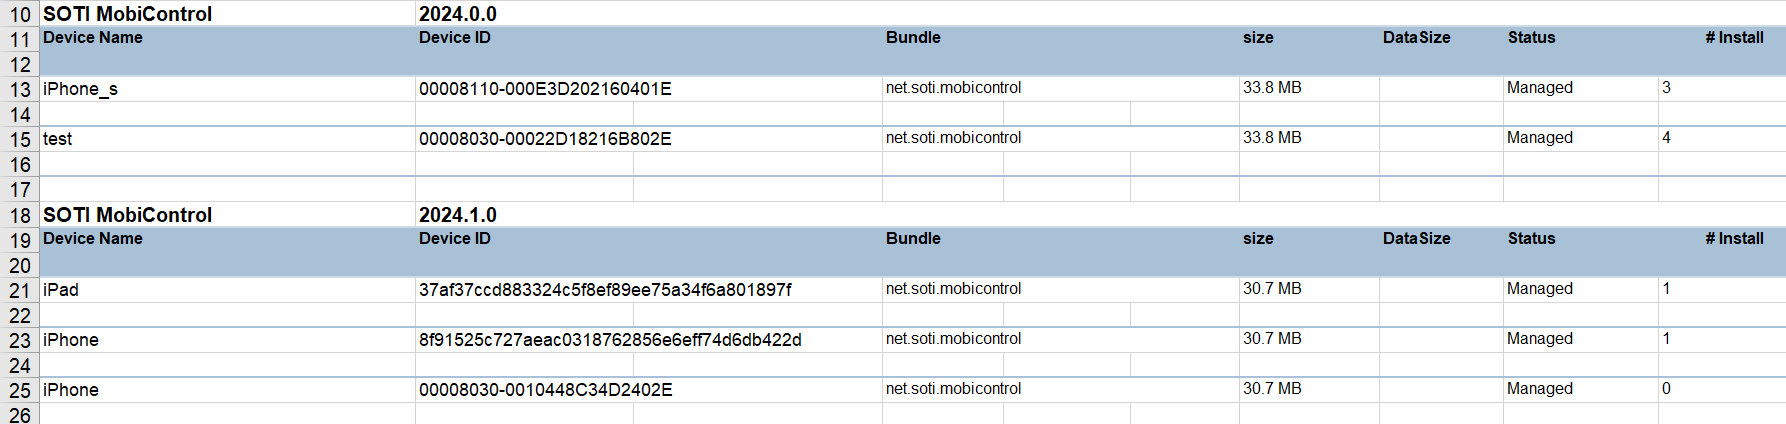Select the 30.7 MB size cell in row 25
The image size is (1786, 424).
pyautogui.click(x=1309, y=389)
